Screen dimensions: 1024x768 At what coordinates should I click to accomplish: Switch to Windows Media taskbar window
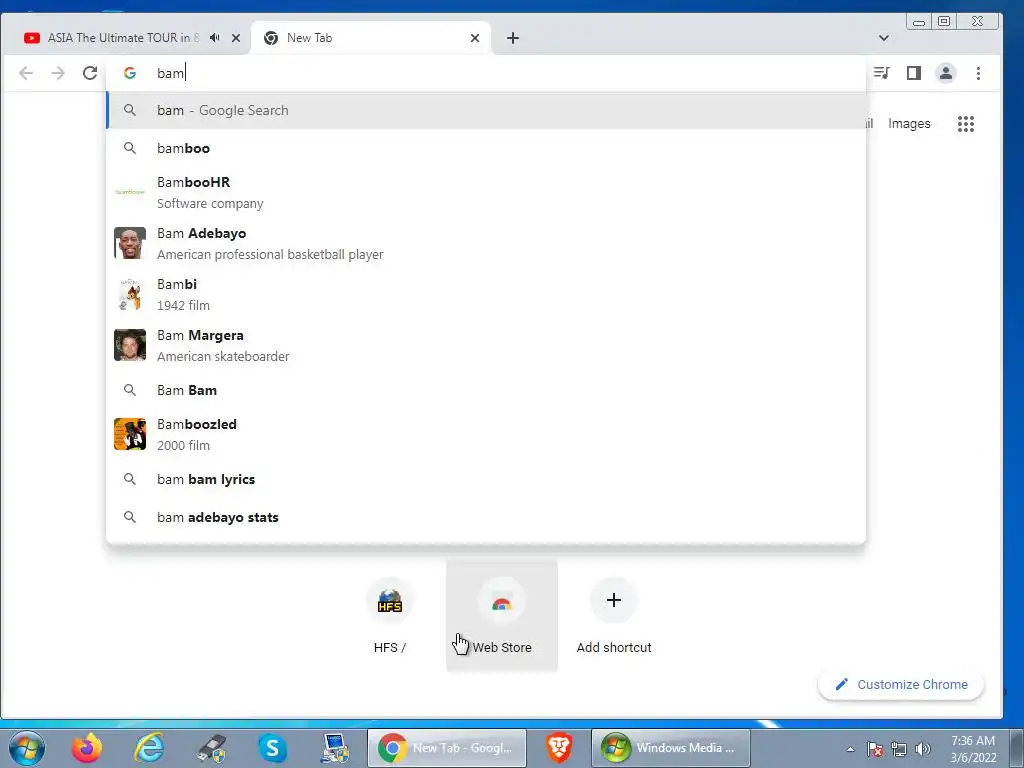click(x=671, y=748)
